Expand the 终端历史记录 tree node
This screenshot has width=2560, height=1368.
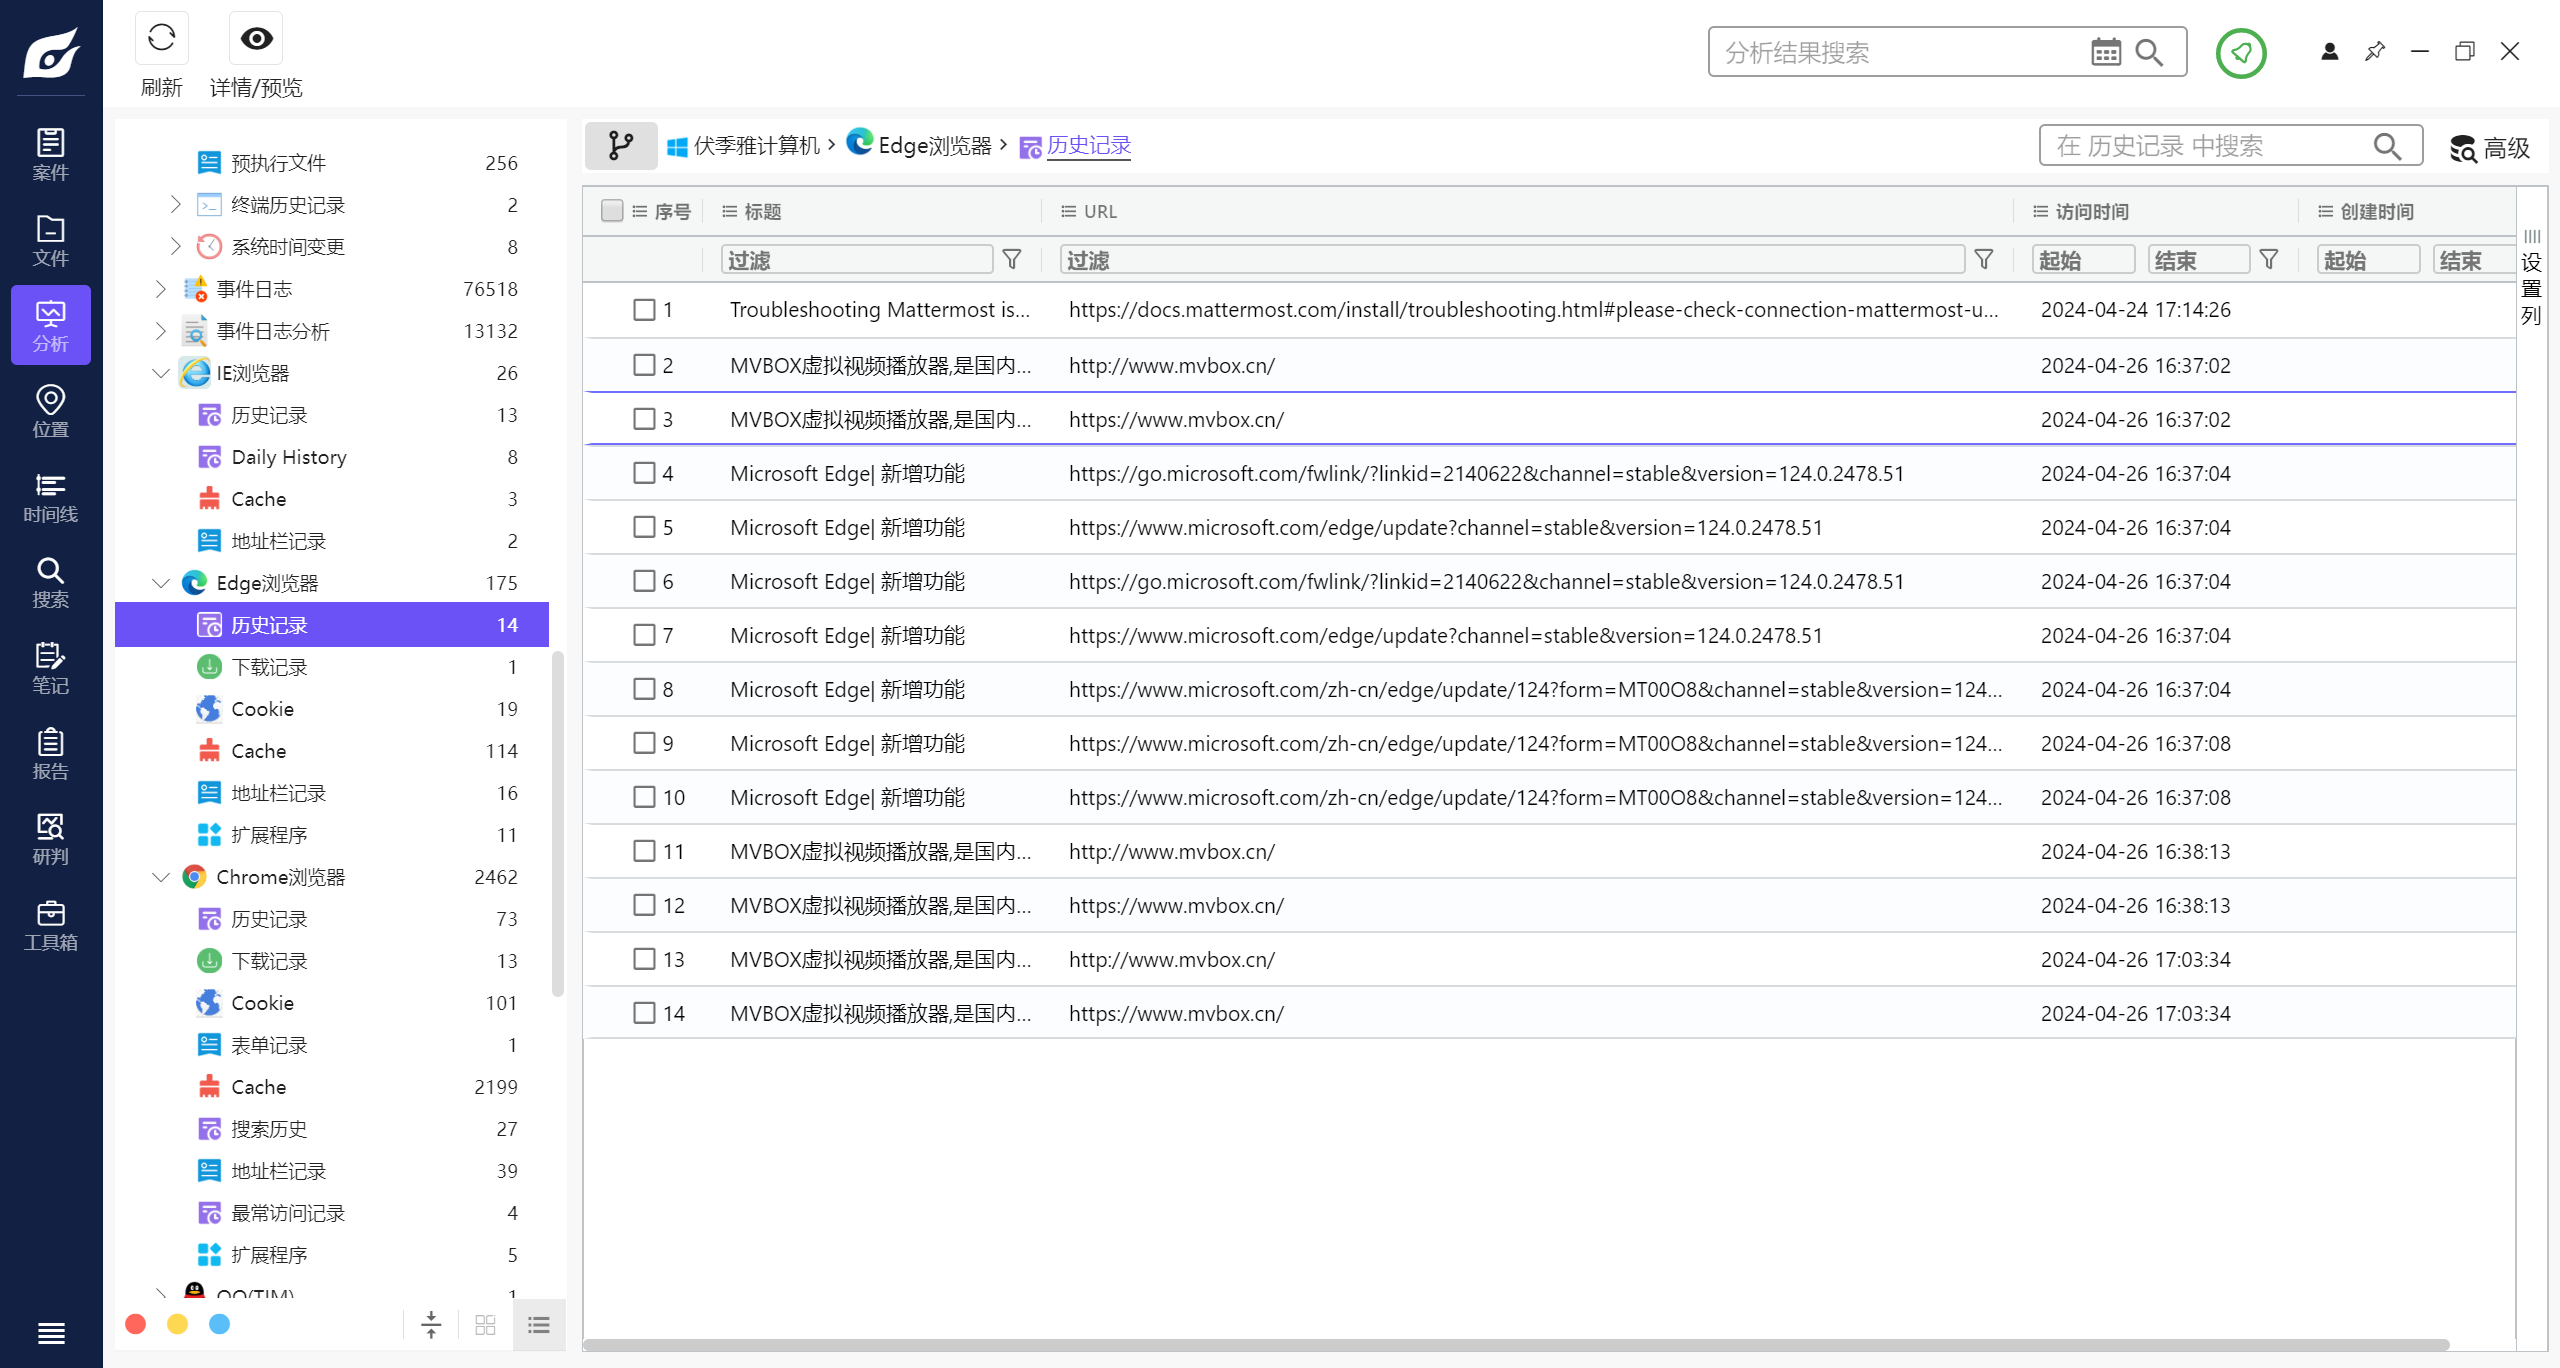coord(176,205)
